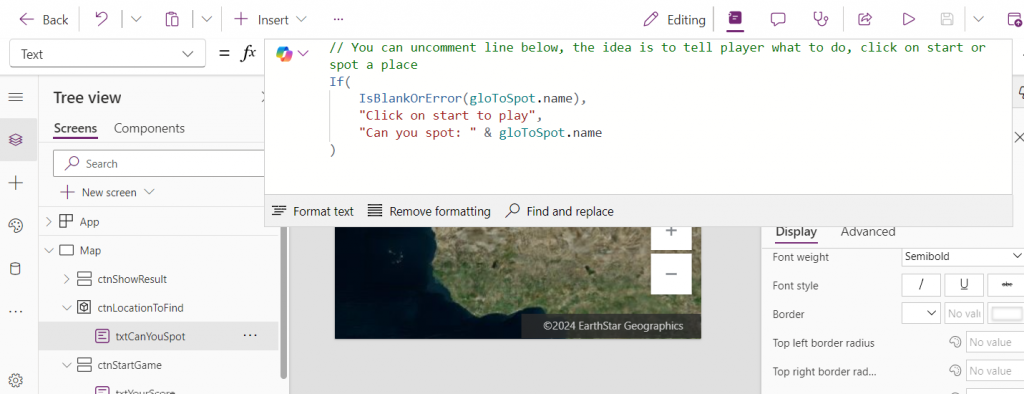Open the Comments icon
This screenshot has width=1024, height=394.
tap(777, 20)
